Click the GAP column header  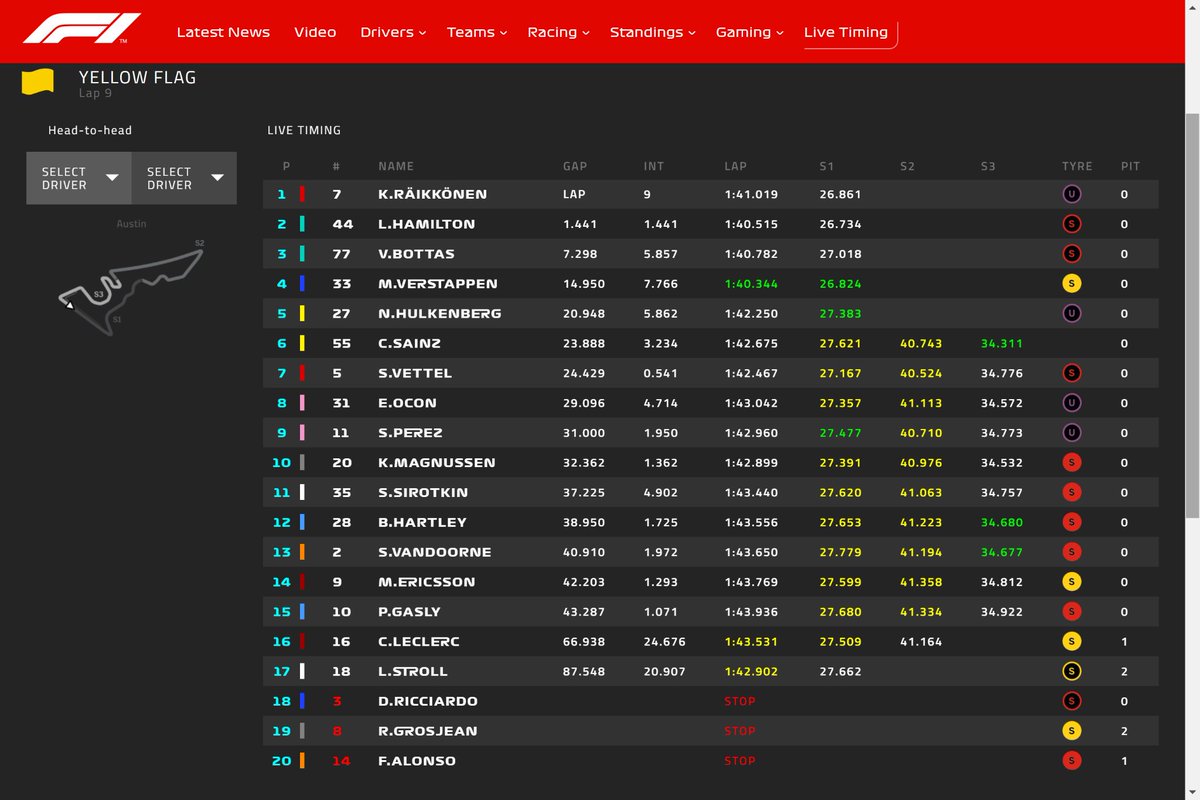click(x=575, y=166)
